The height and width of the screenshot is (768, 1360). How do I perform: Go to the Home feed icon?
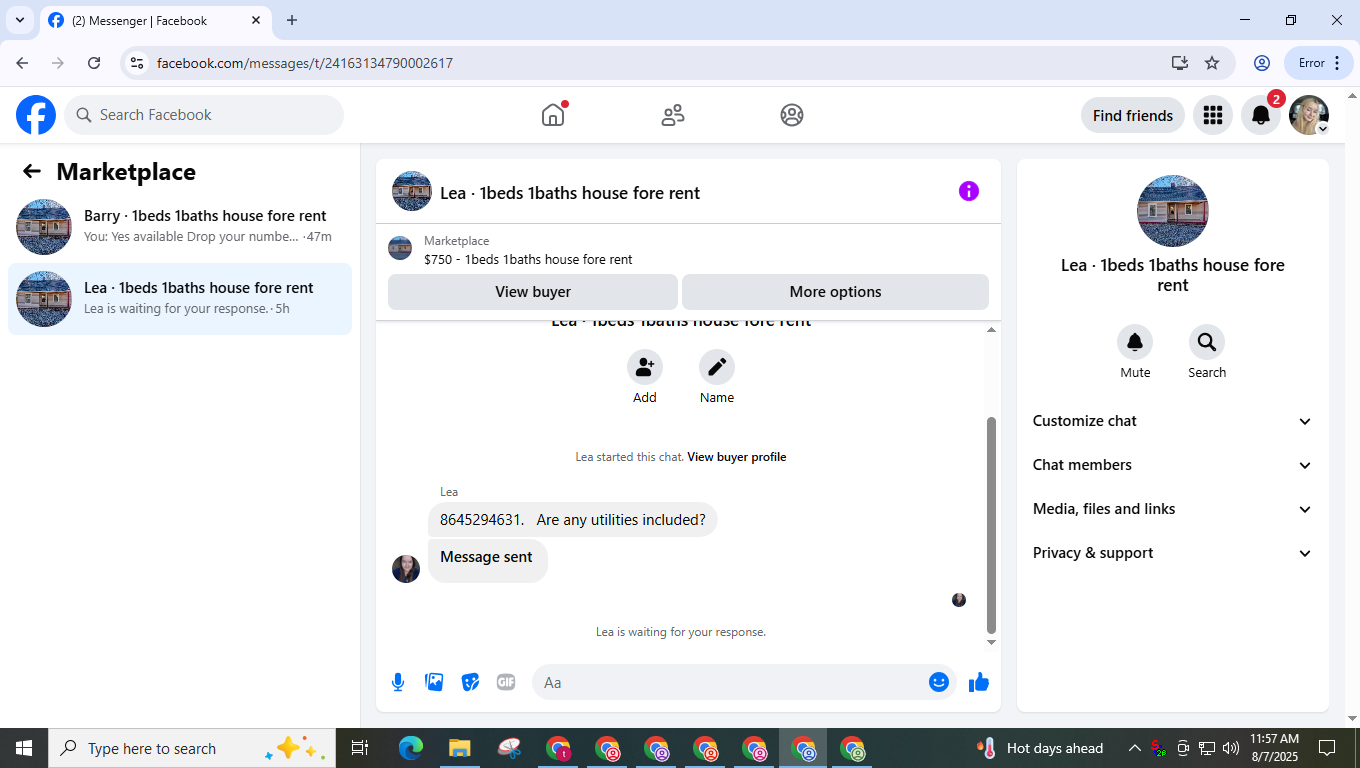click(553, 115)
